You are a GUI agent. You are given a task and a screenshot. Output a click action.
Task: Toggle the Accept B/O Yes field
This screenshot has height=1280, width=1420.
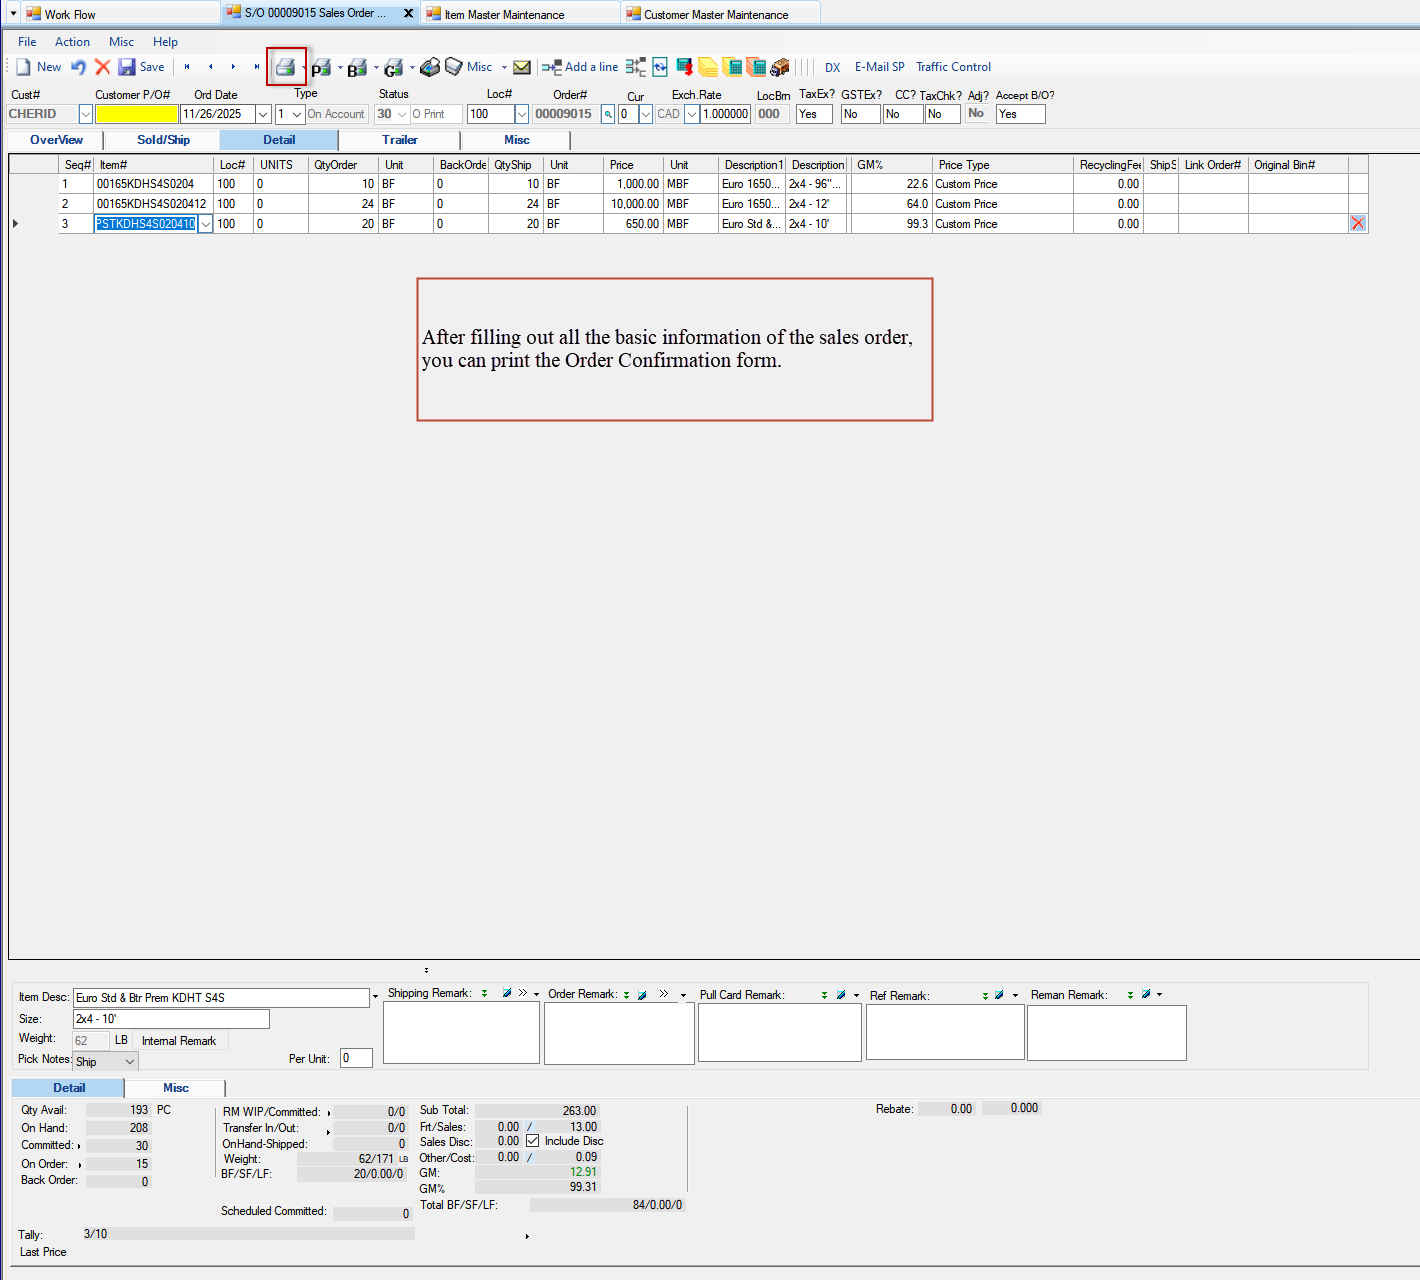(x=1018, y=114)
